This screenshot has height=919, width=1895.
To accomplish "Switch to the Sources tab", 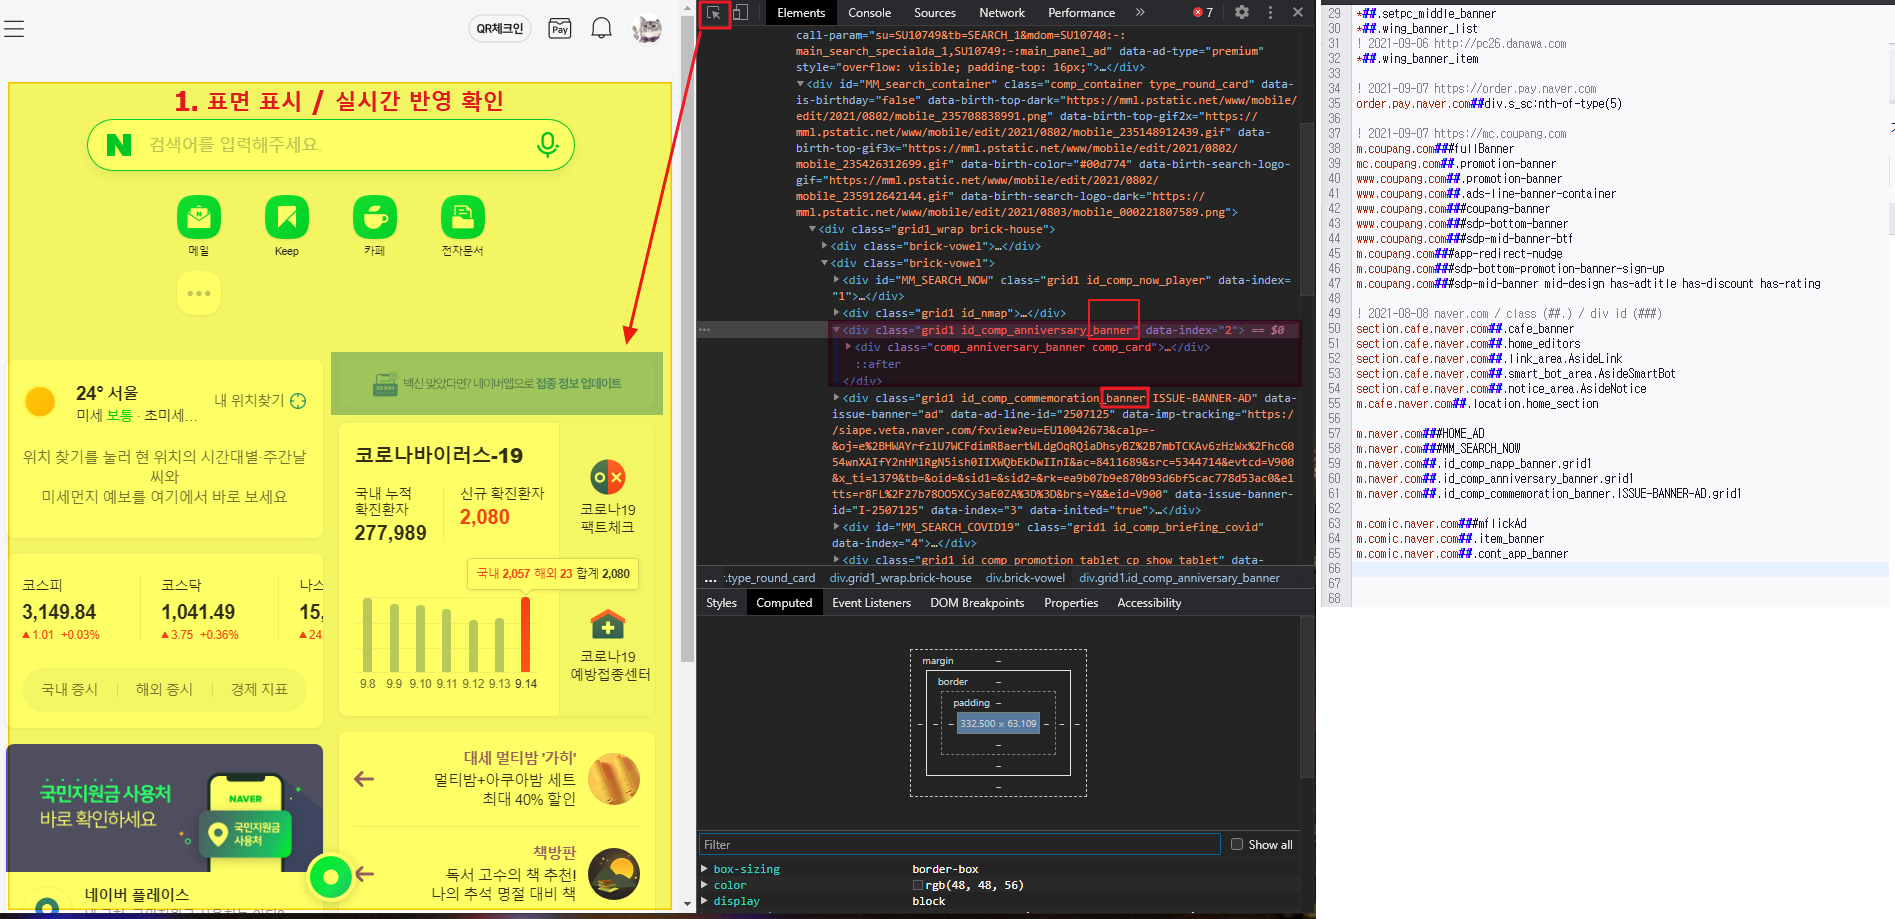I will point(934,13).
